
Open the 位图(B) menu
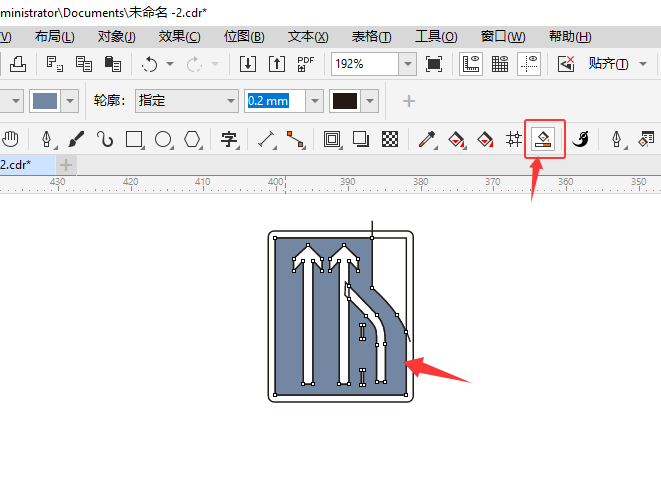[244, 37]
